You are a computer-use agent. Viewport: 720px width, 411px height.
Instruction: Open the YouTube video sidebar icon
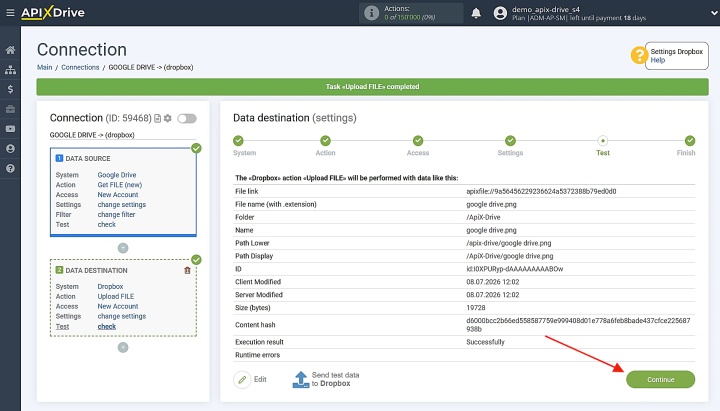pos(10,129)
